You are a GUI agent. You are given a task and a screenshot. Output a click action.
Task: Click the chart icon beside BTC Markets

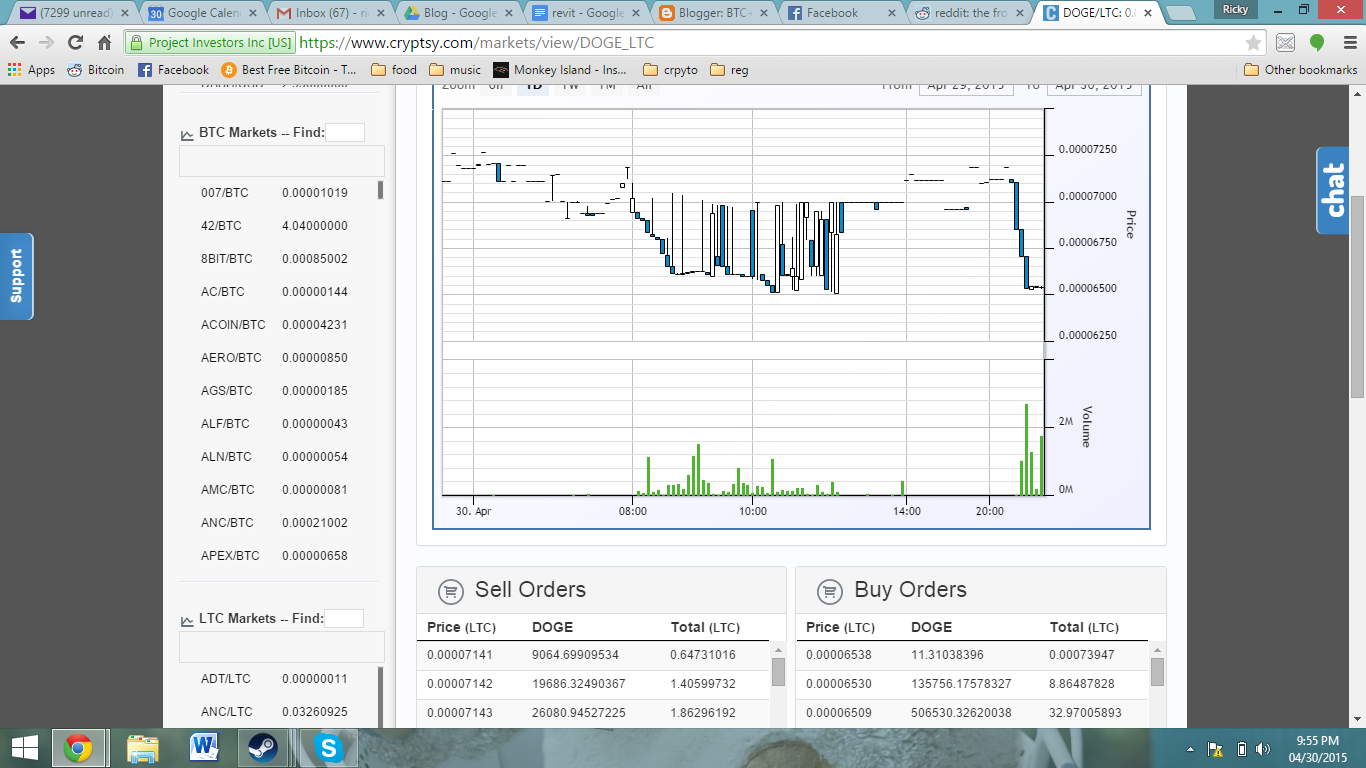(187, 134)
